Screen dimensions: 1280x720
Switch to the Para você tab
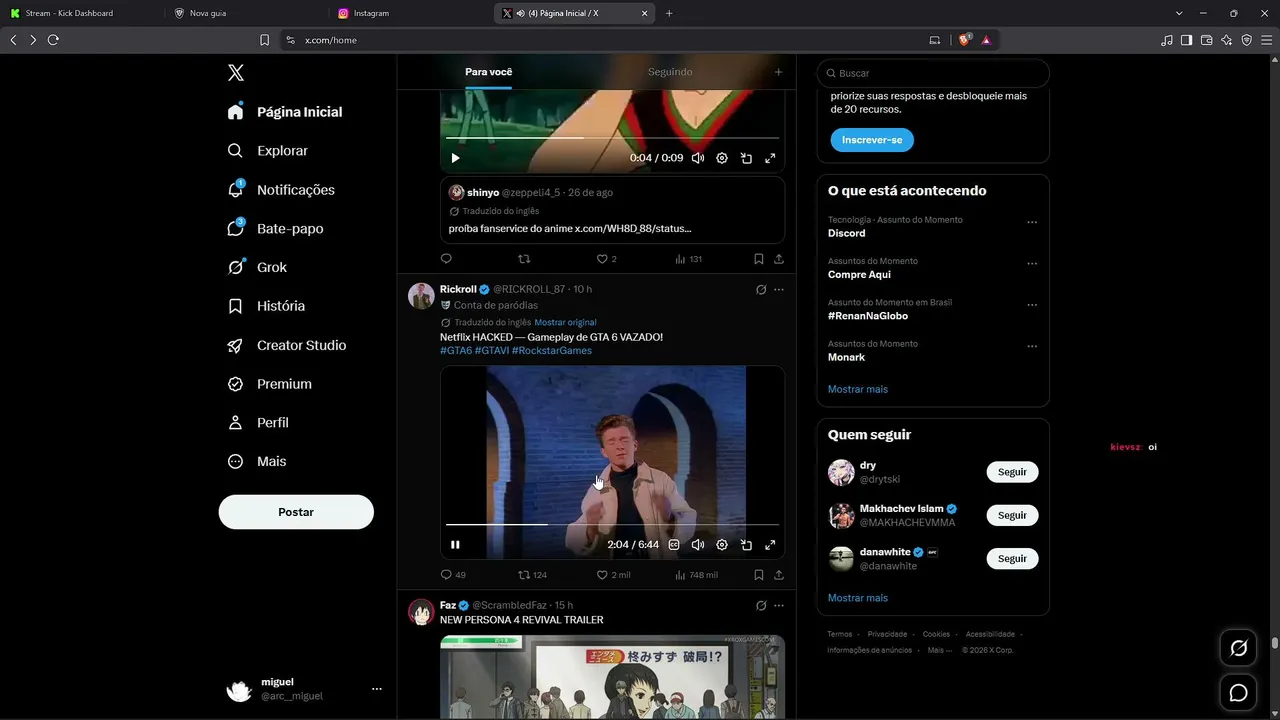point(488,72)
